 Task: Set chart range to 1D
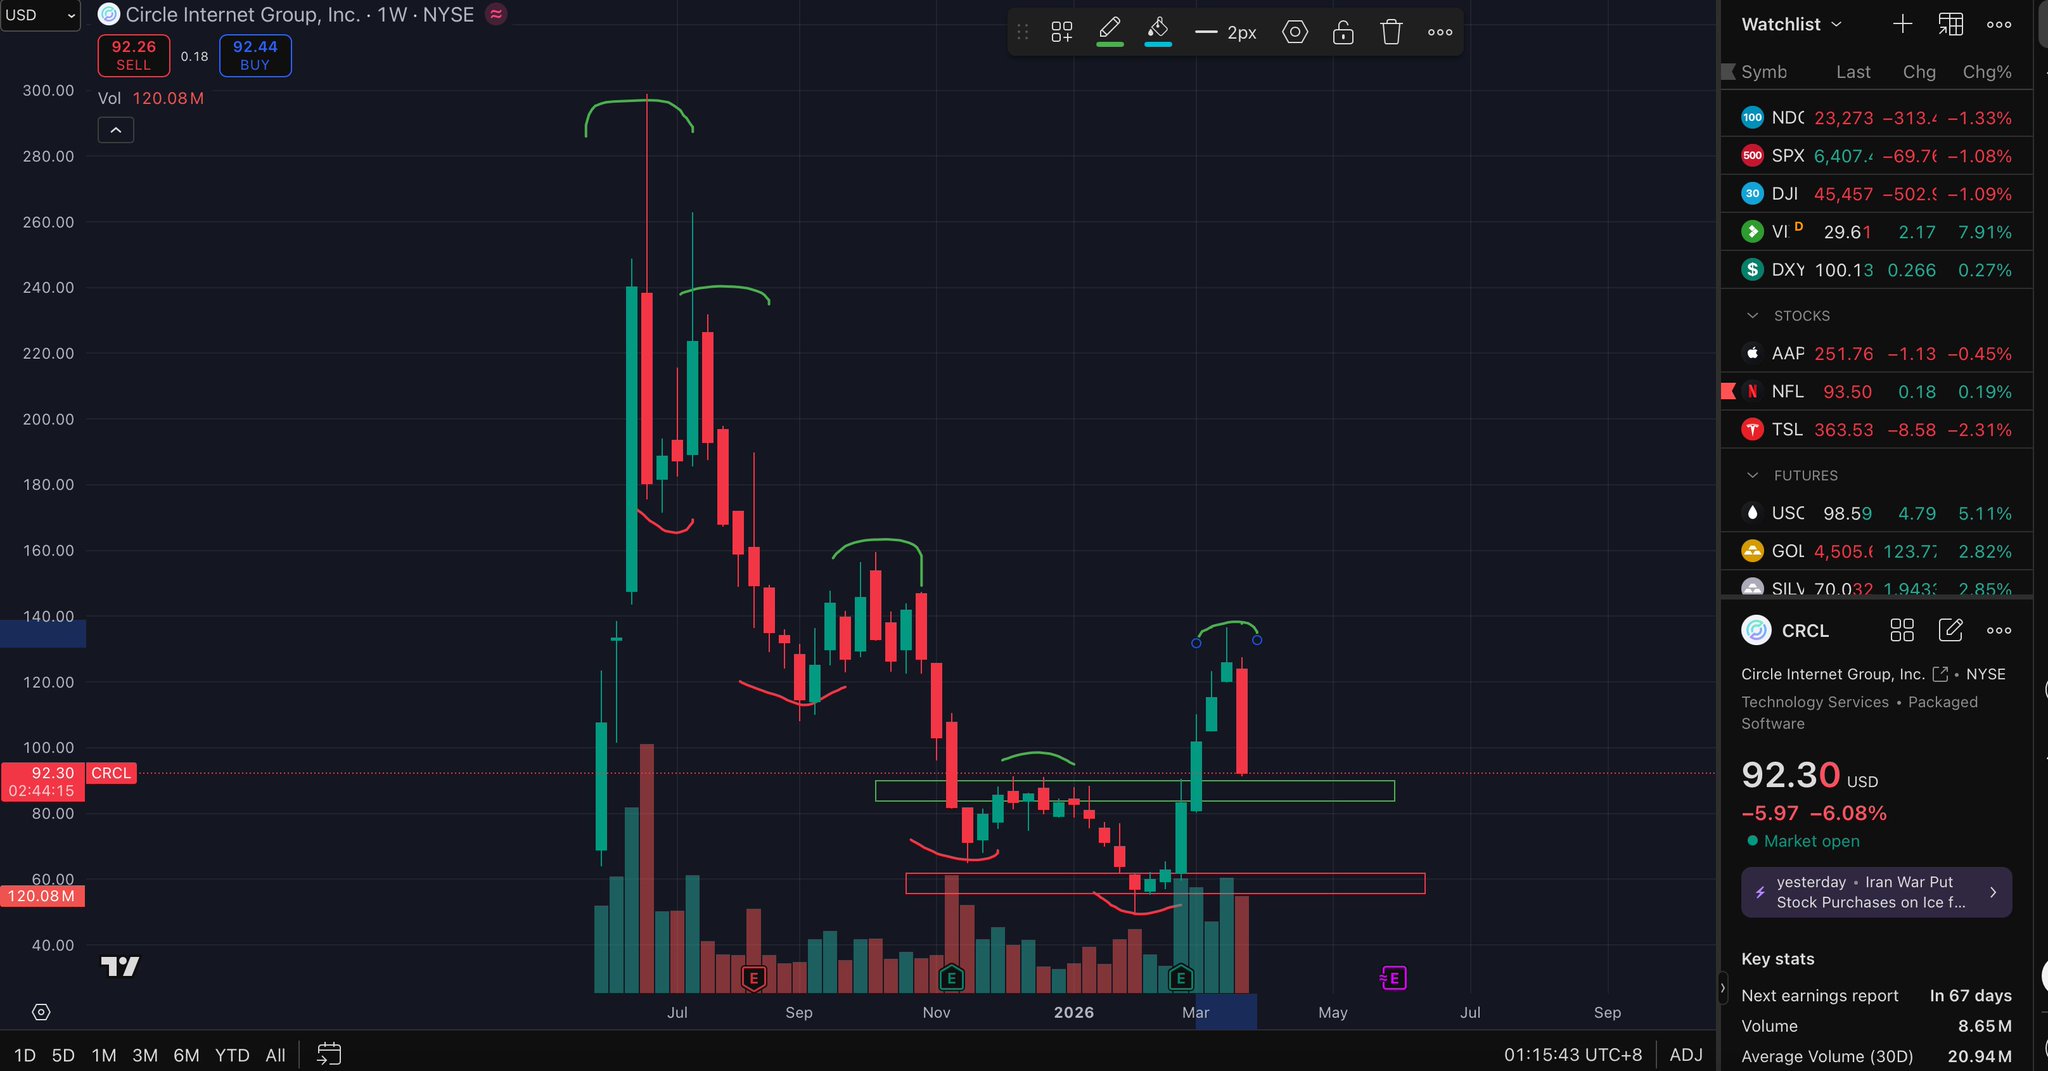click(x=25, y=1055)
